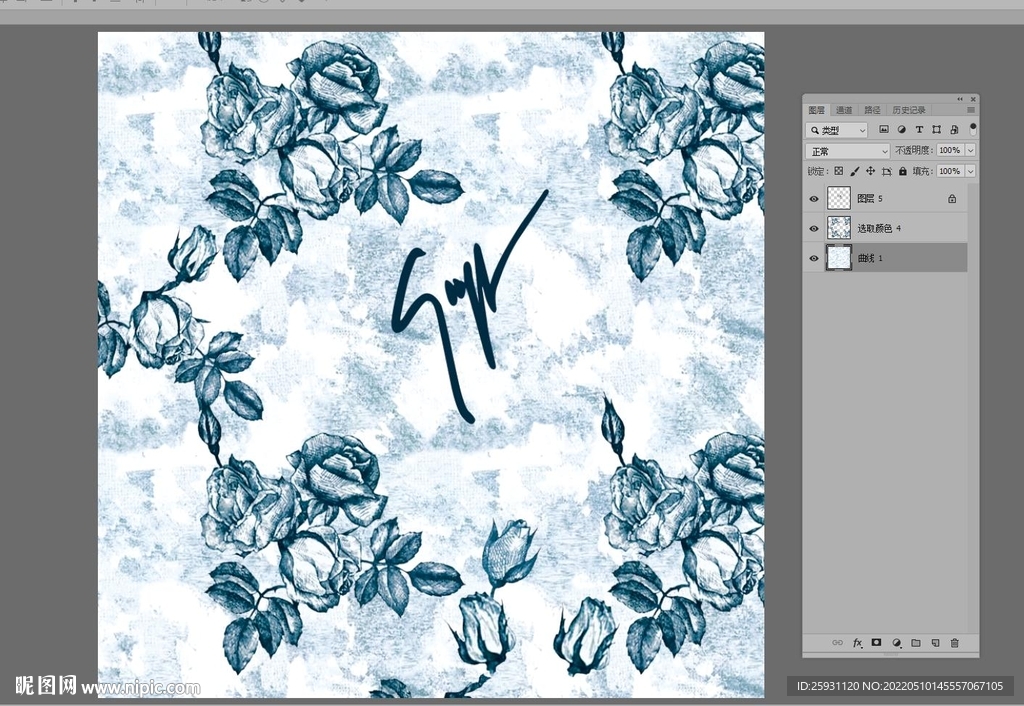This screenshot has height=706, width=1024.
Task: Open the 正常 blend mode dropdown
Action: 848,151
